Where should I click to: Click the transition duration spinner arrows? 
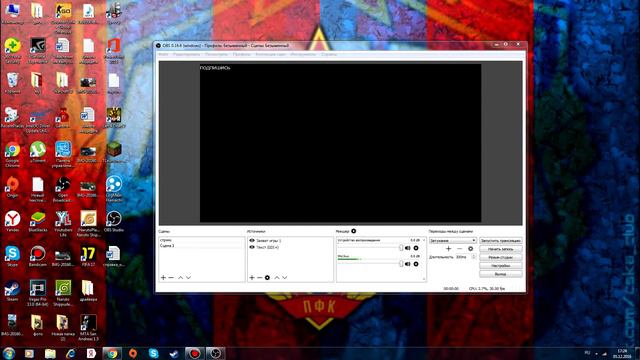tap(474, 257)
